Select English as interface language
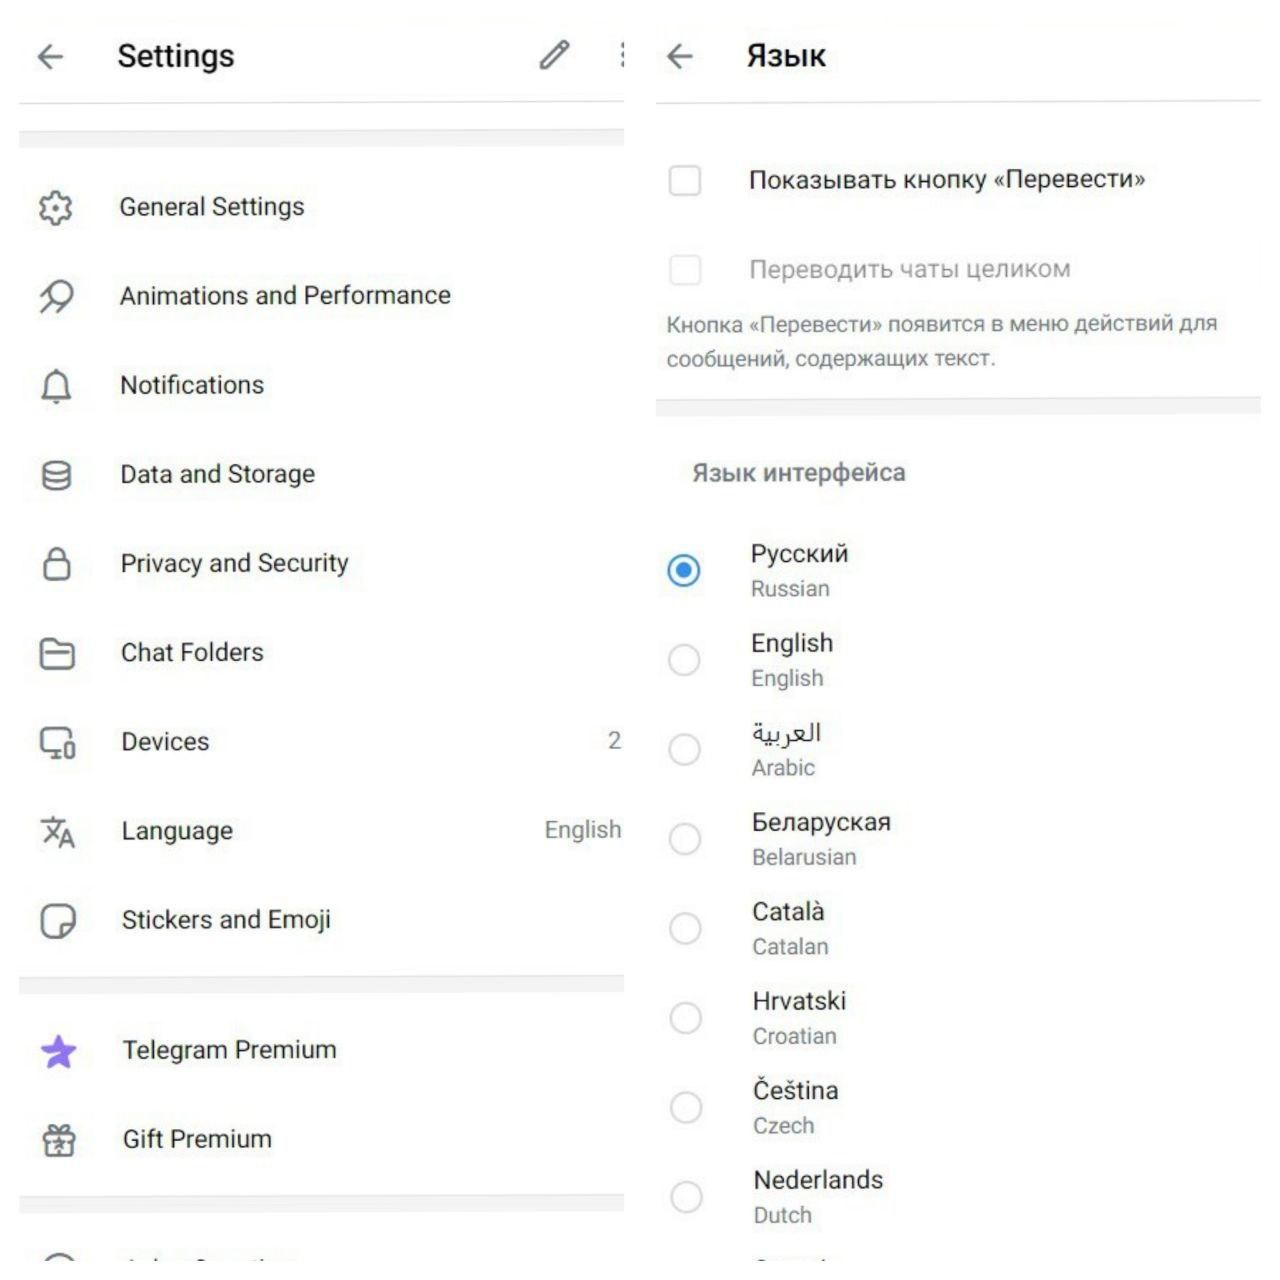 685,660
